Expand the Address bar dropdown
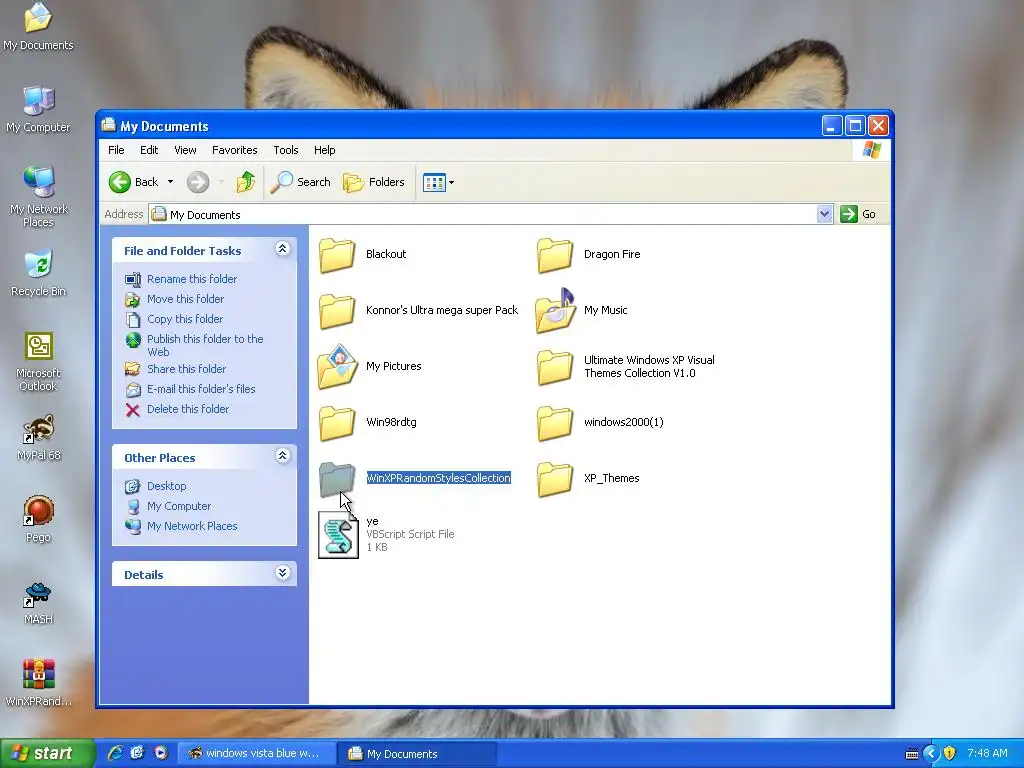This screenshot has height=768, width=1024. [824, 214]
